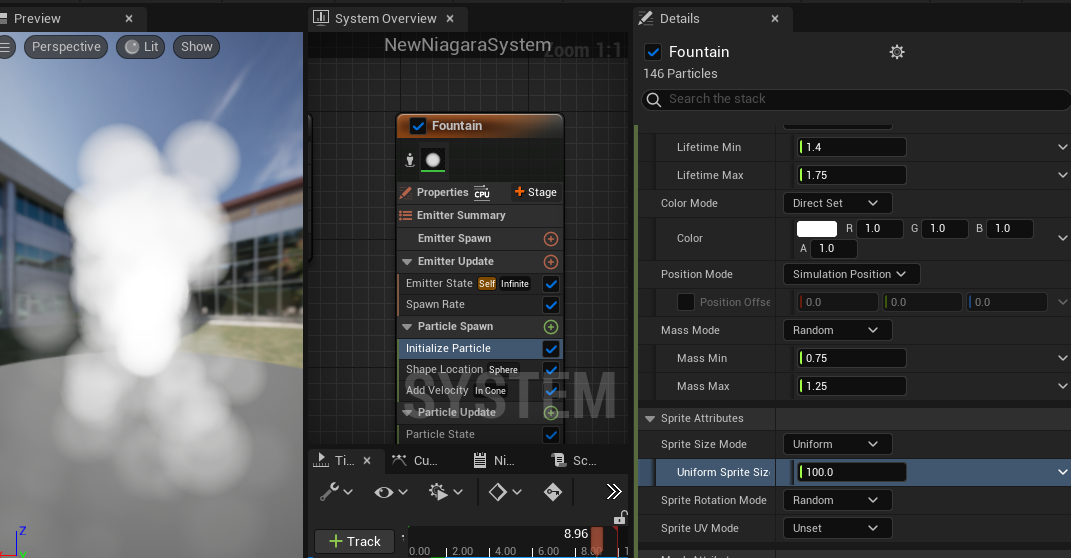Switch to the Niagara log tab
The height and width of the screenshot is (558, 1071).
point(495,460)
